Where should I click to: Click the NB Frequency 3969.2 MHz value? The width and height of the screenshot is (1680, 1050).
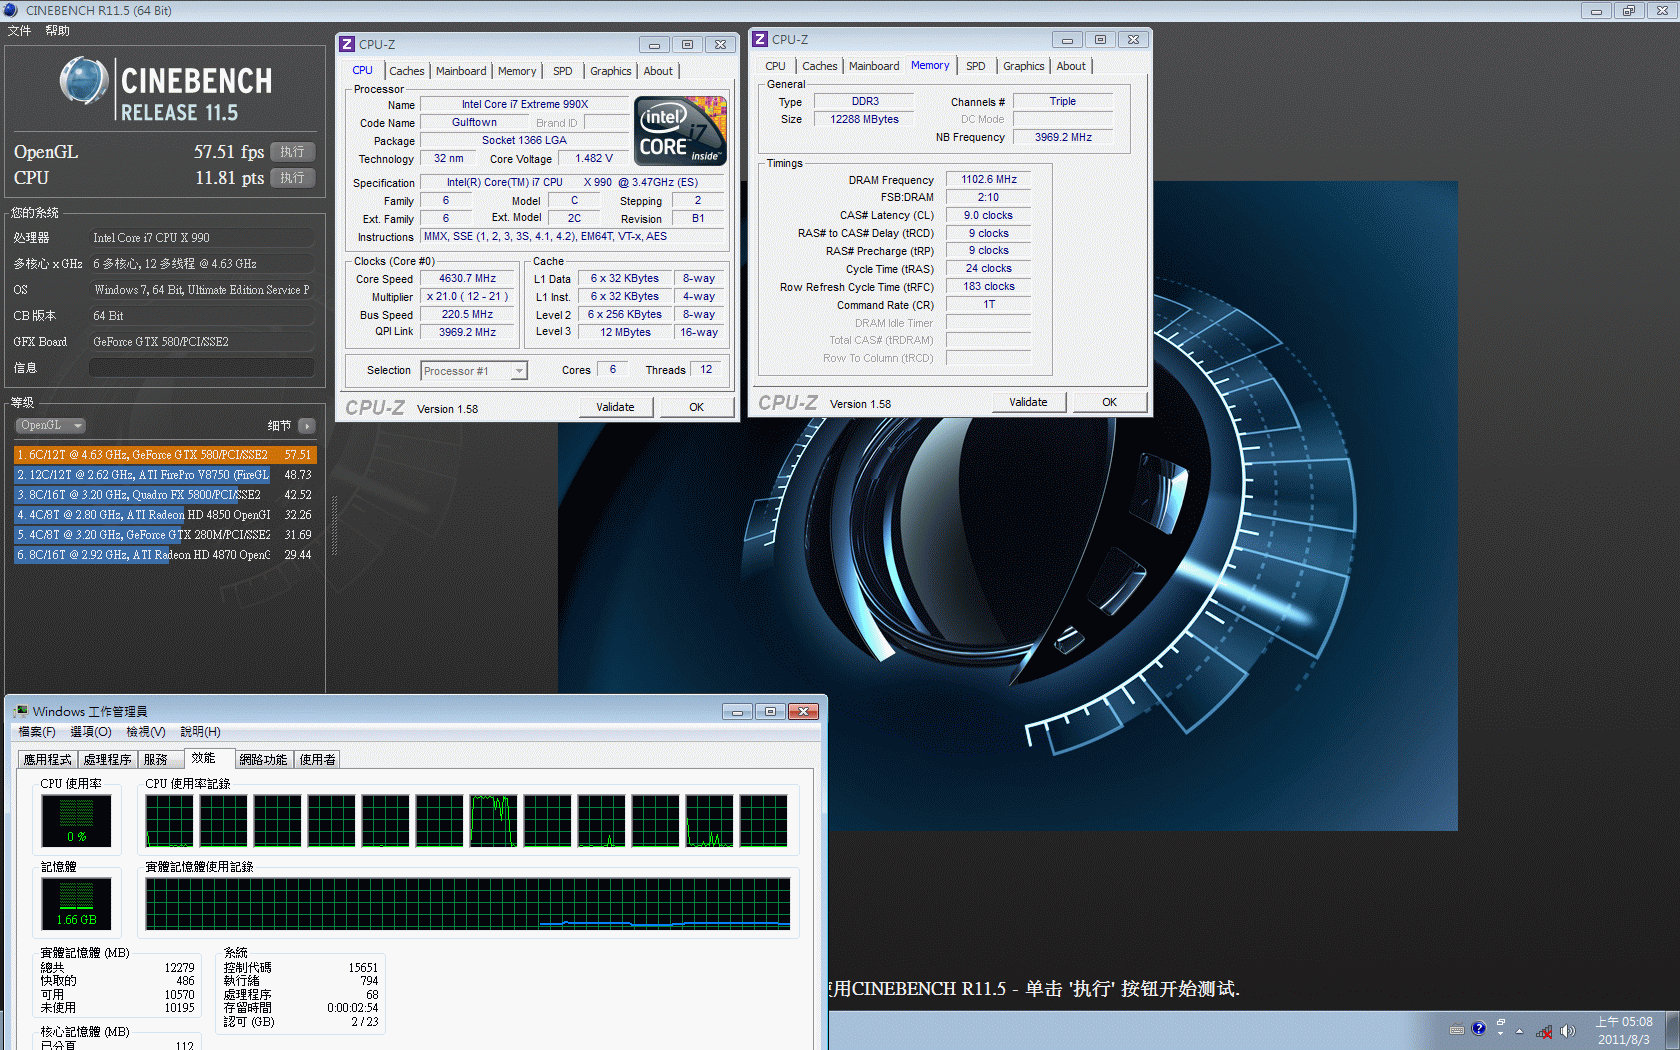pyautogui.click(x=1063, y=137)
